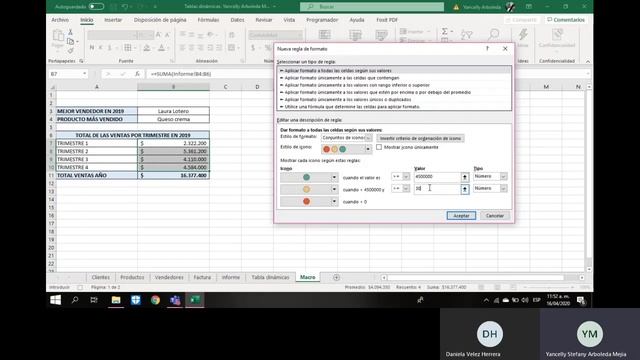The width and height of the screenshot is (640, 360).
Task: Switch to Disposición de página tab
Action: pos(160,20)
